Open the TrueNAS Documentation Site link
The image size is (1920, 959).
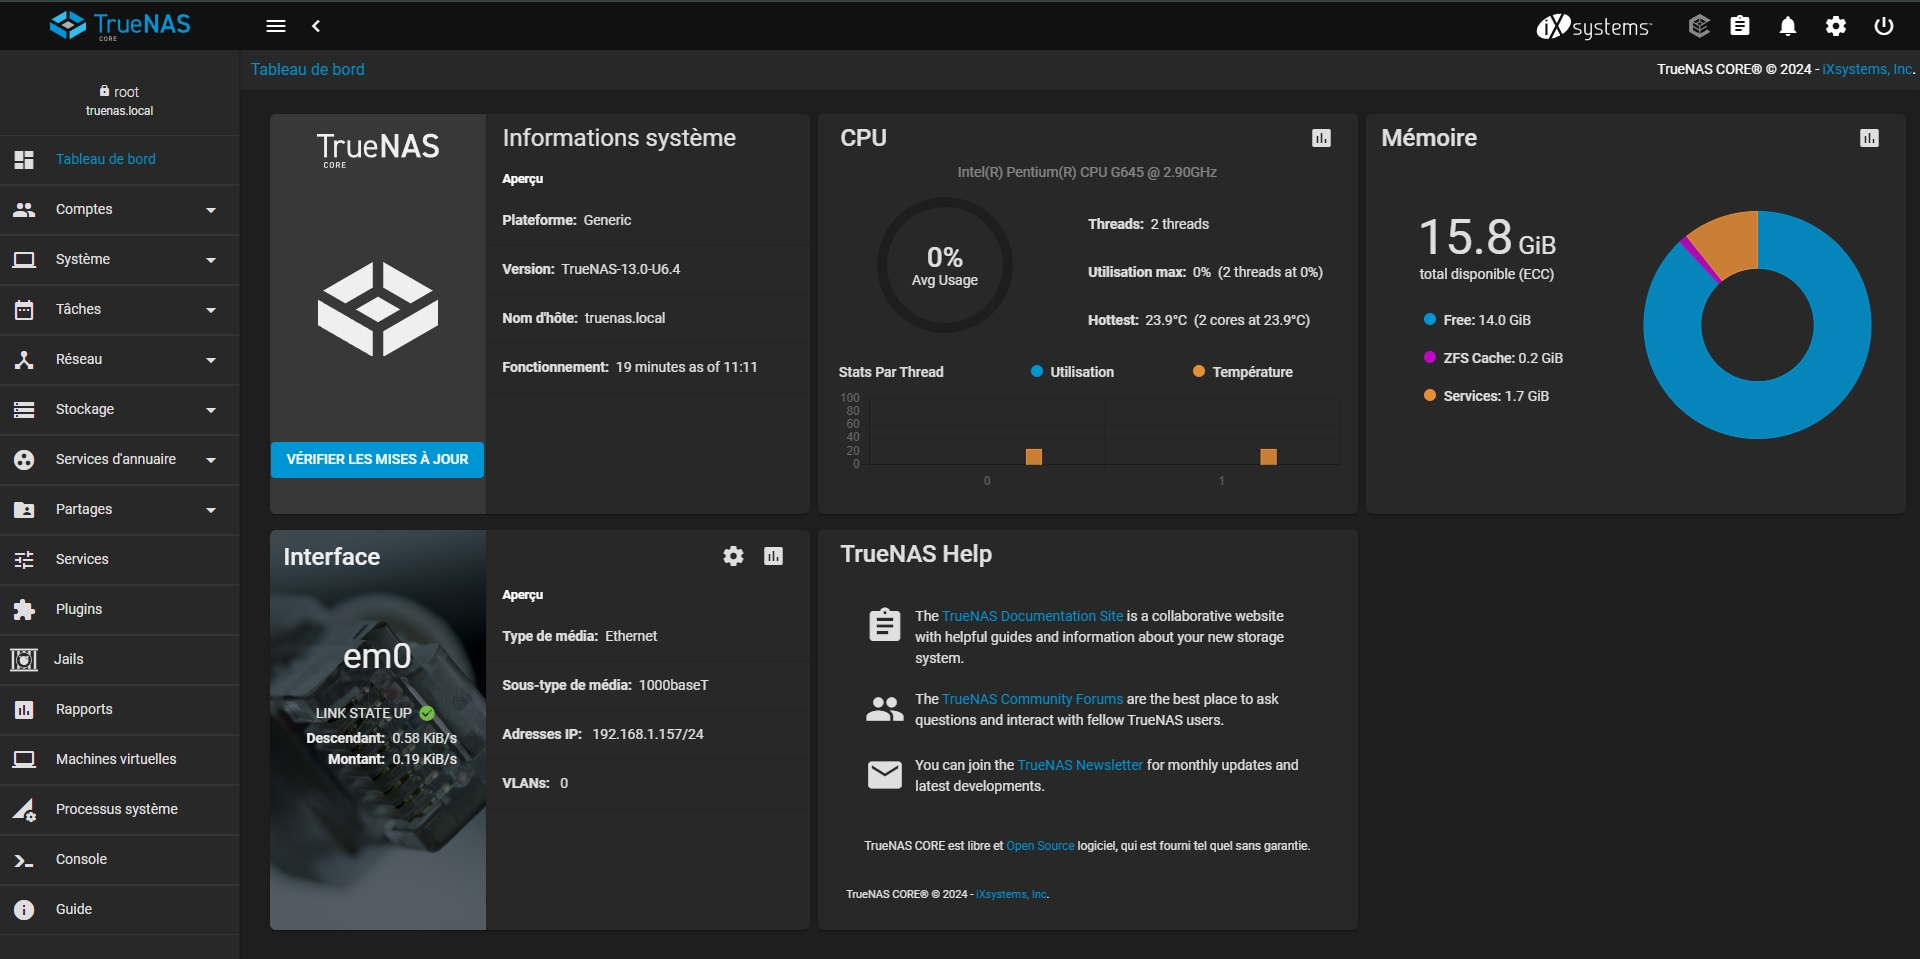[1032, 617]
